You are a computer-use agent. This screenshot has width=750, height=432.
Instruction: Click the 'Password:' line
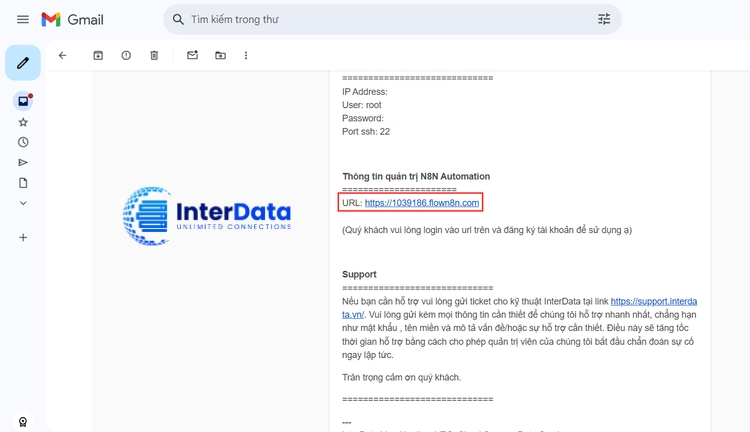pyautogui.click(x=363, y=118)
